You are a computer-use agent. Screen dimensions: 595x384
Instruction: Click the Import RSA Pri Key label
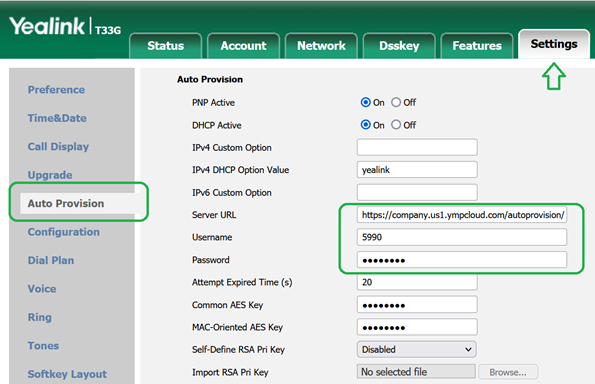(230, 373)
